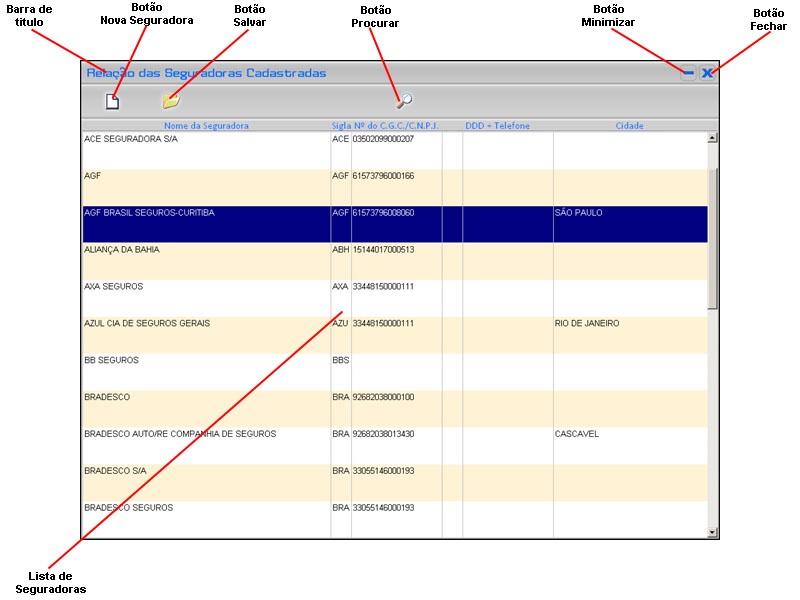This screenshot has height=600, width=800.
Task: Click the Nº do C.G.C./C.N.P.J. column header
Action: coord(397,126)
